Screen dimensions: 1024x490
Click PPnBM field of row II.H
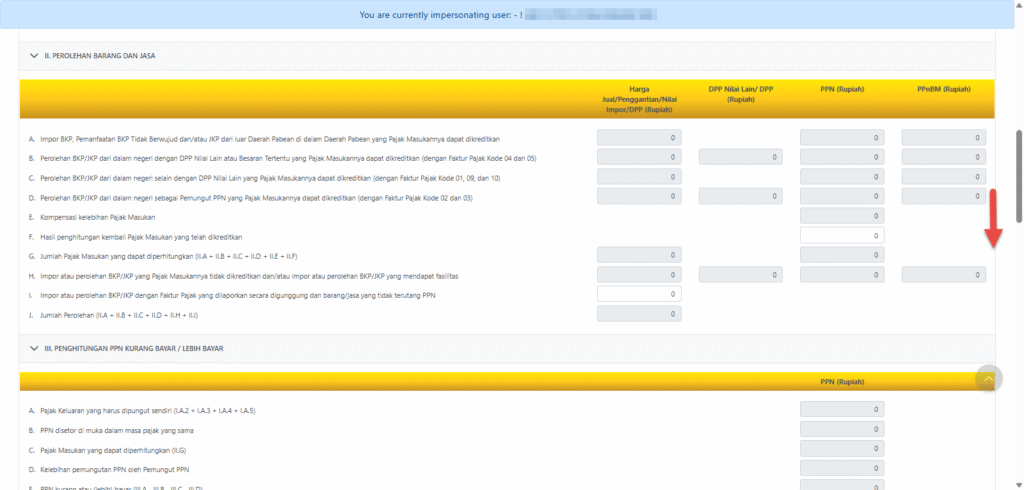point(943,274)
